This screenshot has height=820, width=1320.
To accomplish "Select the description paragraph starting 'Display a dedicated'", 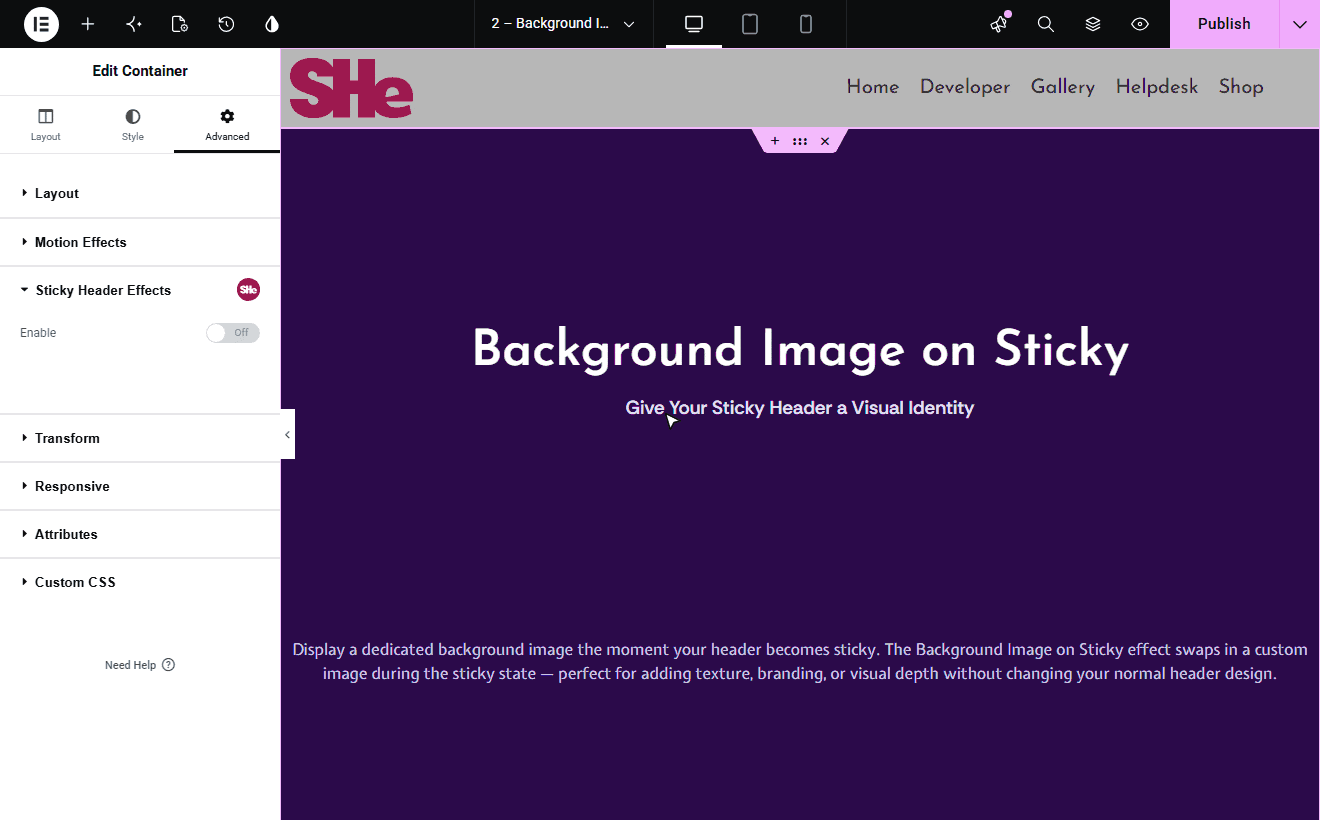I will tap(800, 662).
